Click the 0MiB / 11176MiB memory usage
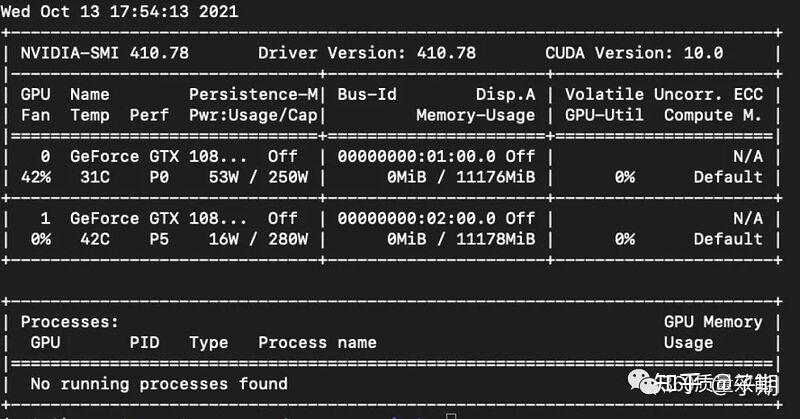The height and width of the screenshot is (419, 800). pyautogui.click(x=461, y=177)
